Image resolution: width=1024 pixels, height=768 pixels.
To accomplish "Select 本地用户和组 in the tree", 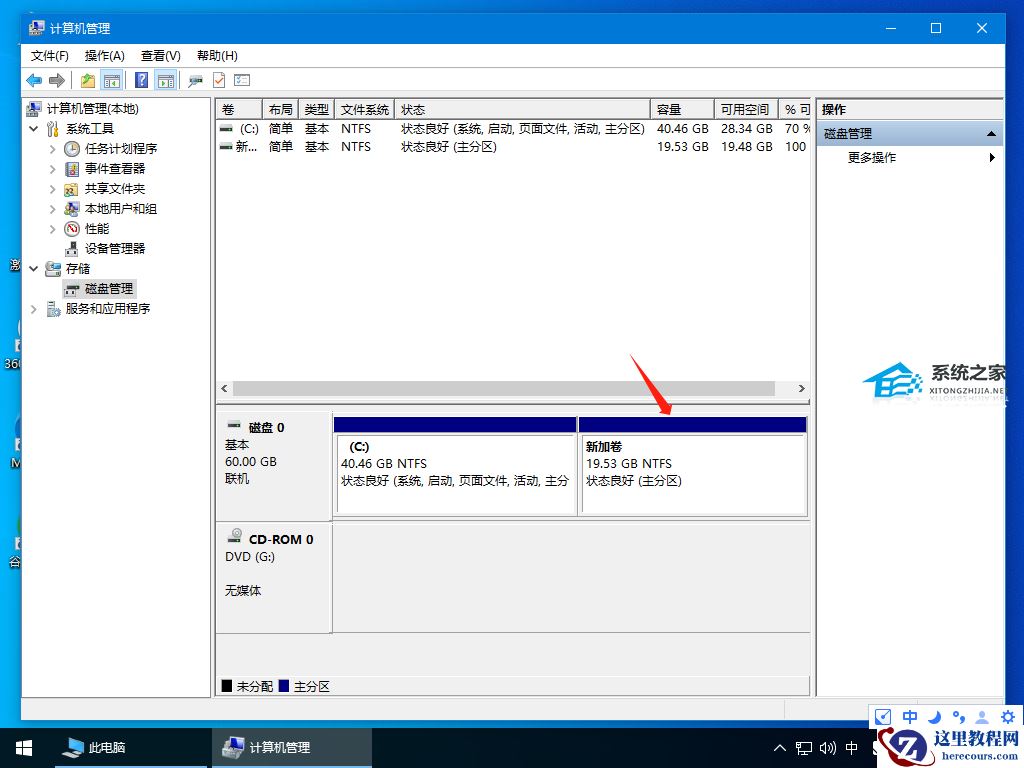I will click(121, 208).
